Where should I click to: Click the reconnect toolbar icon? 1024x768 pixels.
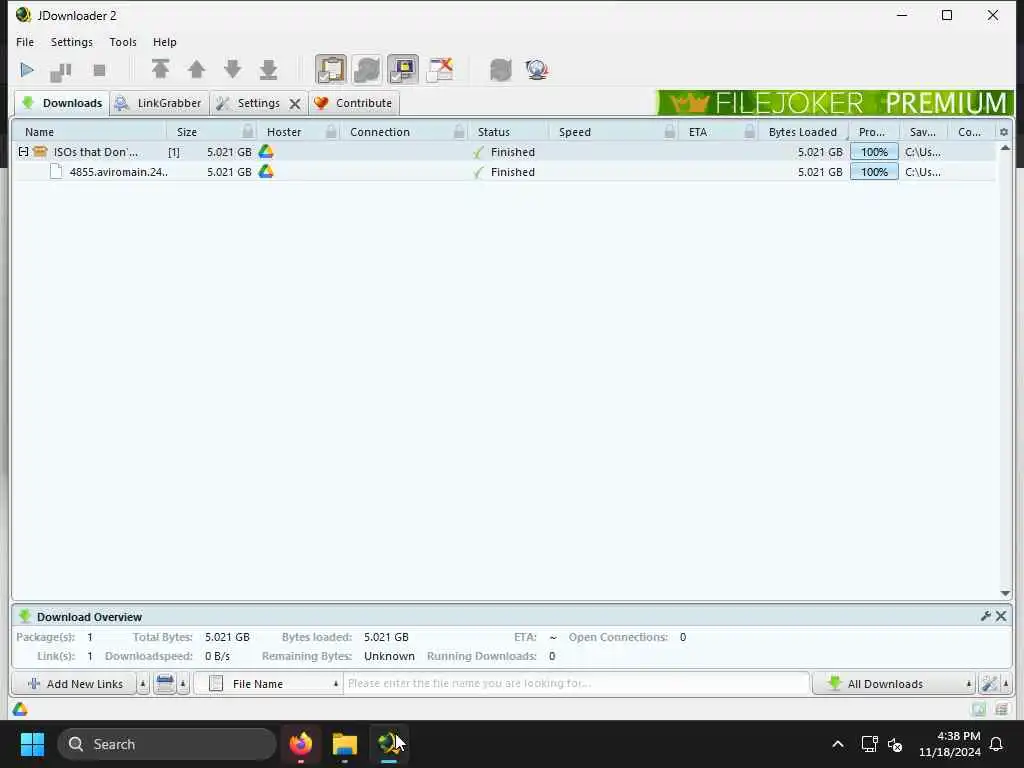tap(501, 69)
